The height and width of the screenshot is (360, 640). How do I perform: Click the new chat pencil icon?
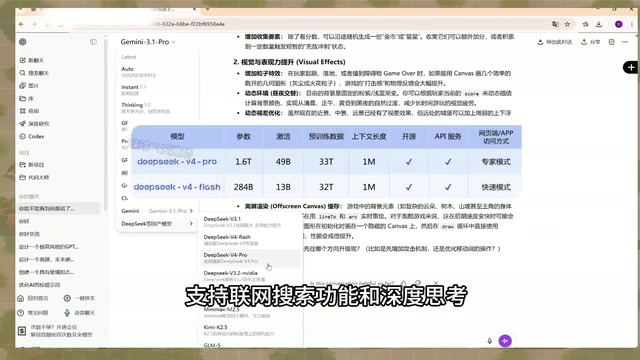[22, 60]
